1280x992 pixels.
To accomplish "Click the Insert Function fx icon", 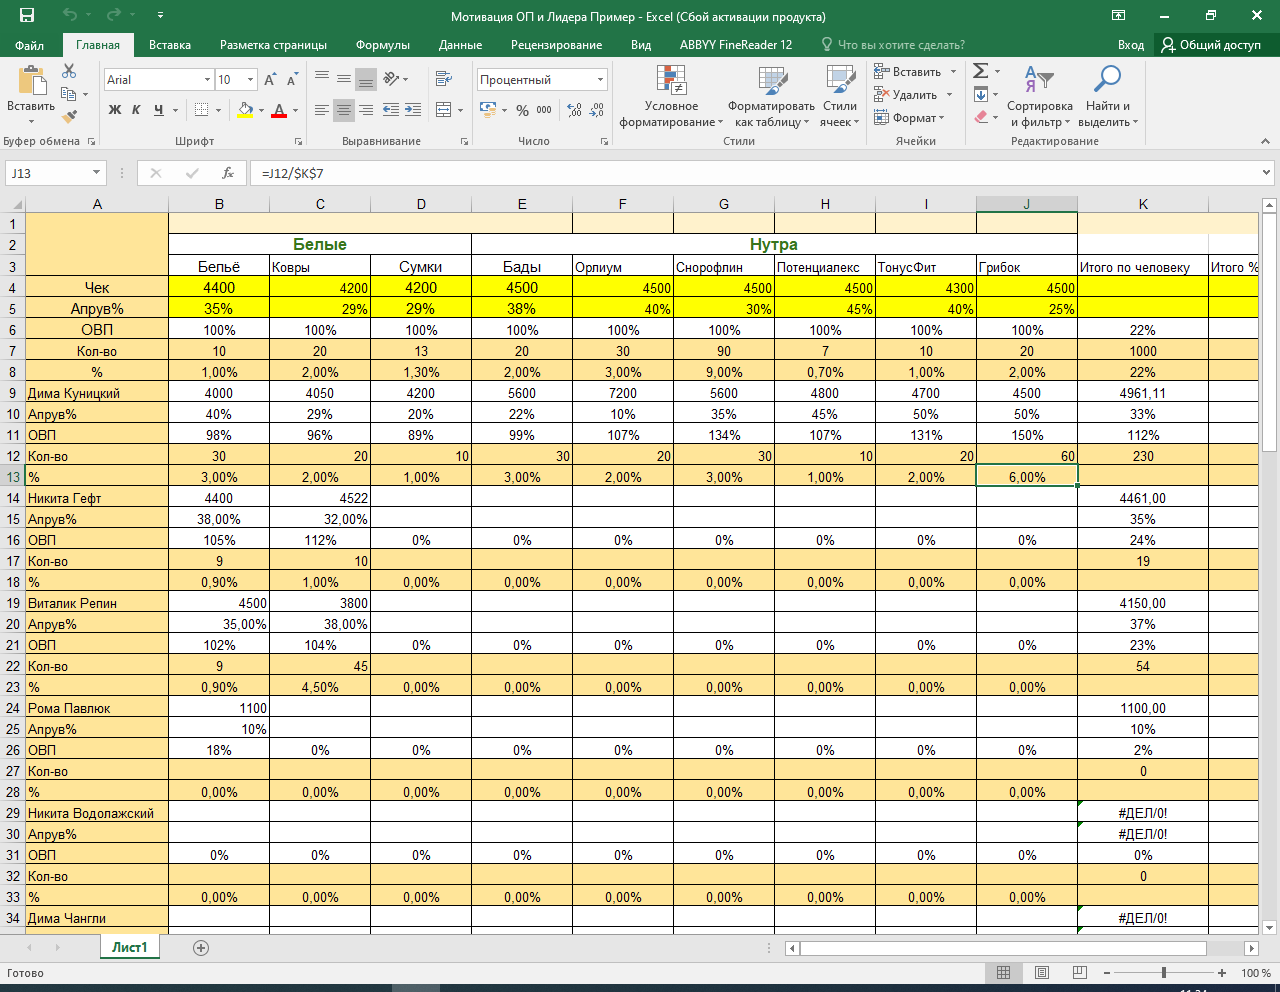I will click(x=228, y=173).
